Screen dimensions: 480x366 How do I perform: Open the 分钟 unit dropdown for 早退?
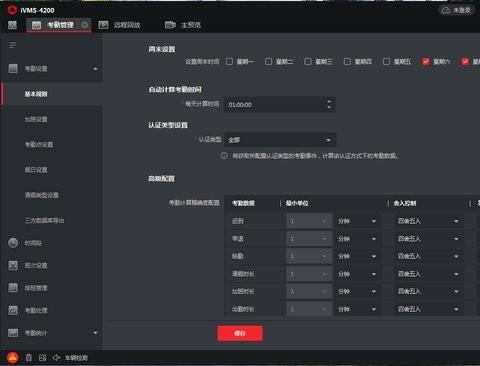point(357,239)
